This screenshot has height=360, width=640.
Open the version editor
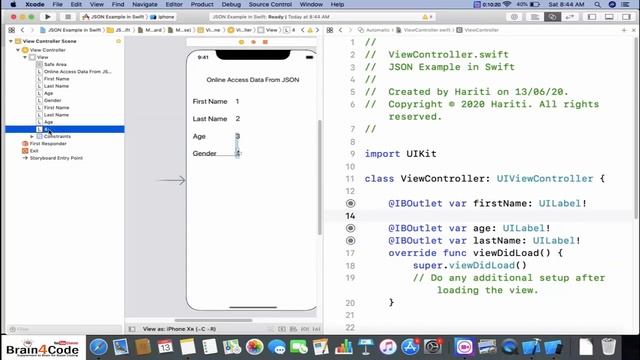click(x=569, y=17)
